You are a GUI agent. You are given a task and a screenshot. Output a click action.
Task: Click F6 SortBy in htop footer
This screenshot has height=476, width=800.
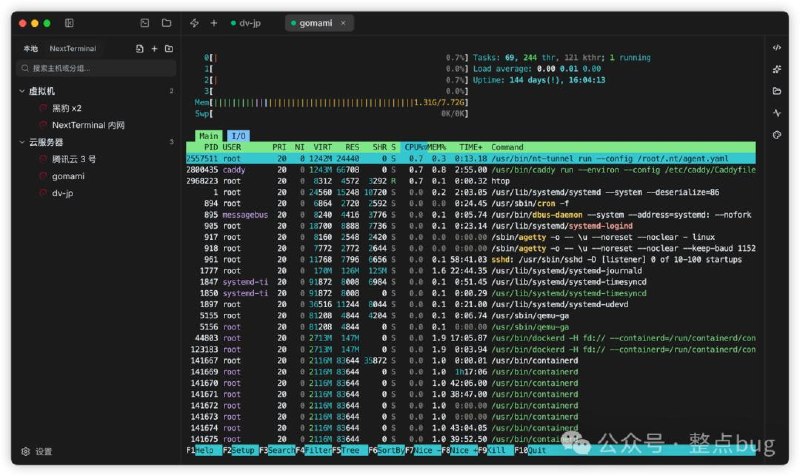pos(386,450)
